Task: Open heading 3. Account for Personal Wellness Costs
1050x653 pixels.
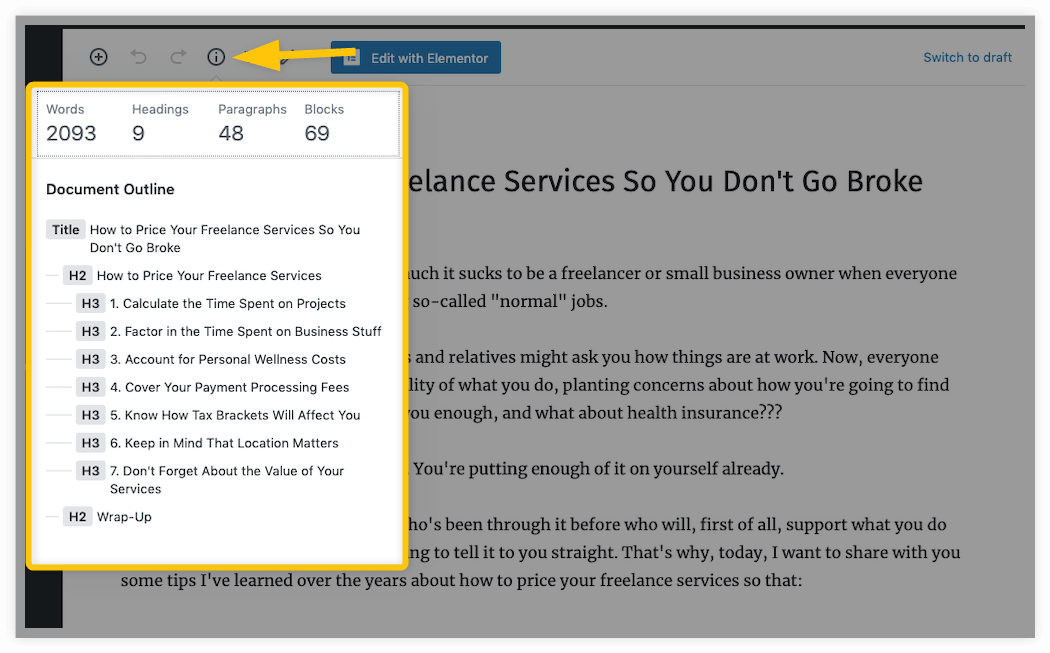Action: click(212, 360)
